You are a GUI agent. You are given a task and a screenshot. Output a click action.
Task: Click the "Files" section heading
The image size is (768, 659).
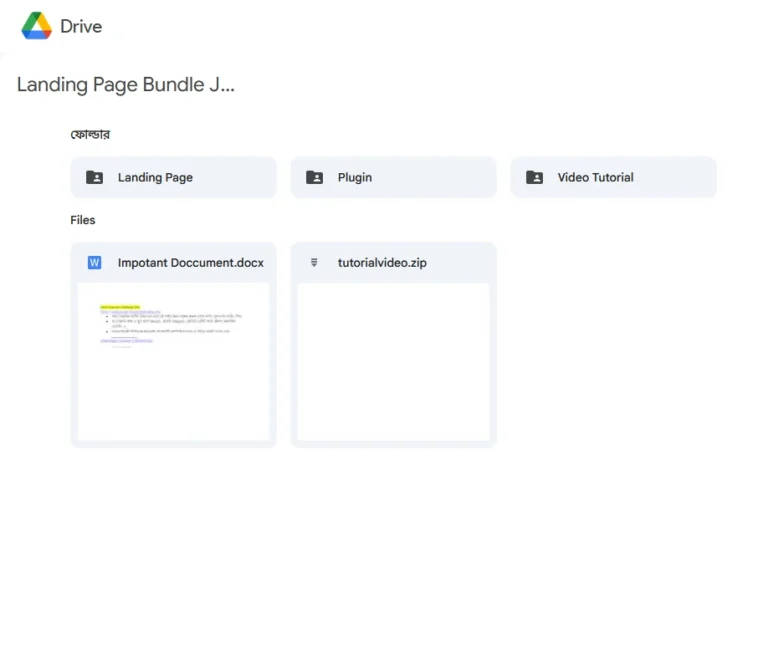coord(83,220)
